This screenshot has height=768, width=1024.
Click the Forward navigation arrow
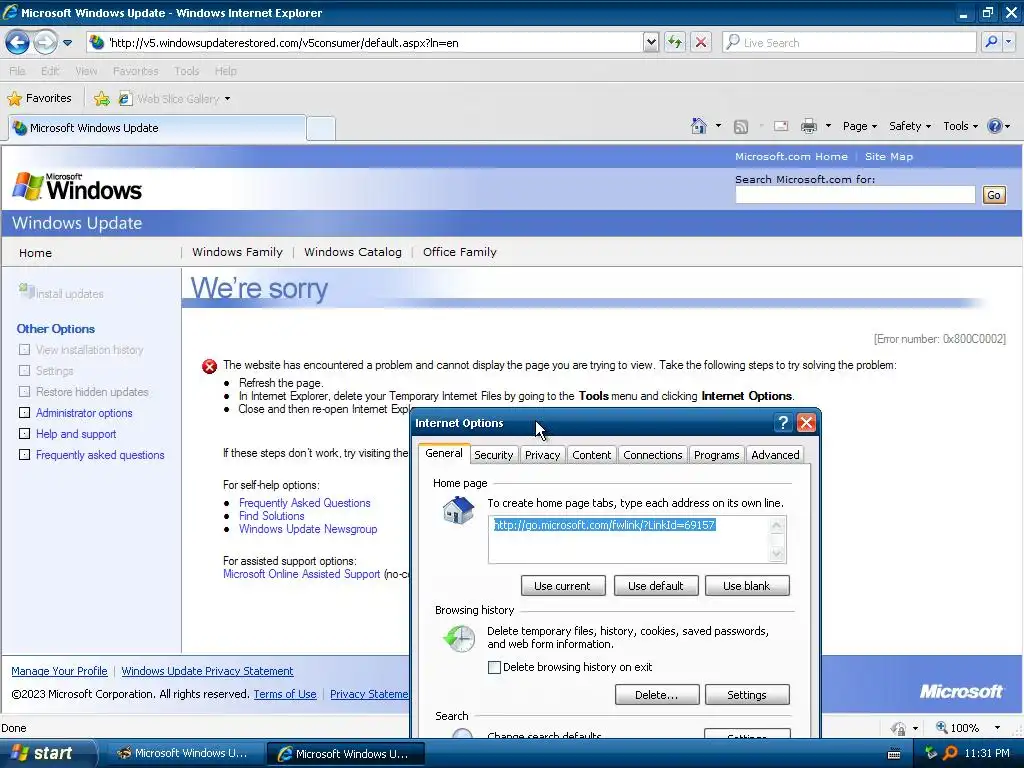point(45,43)
